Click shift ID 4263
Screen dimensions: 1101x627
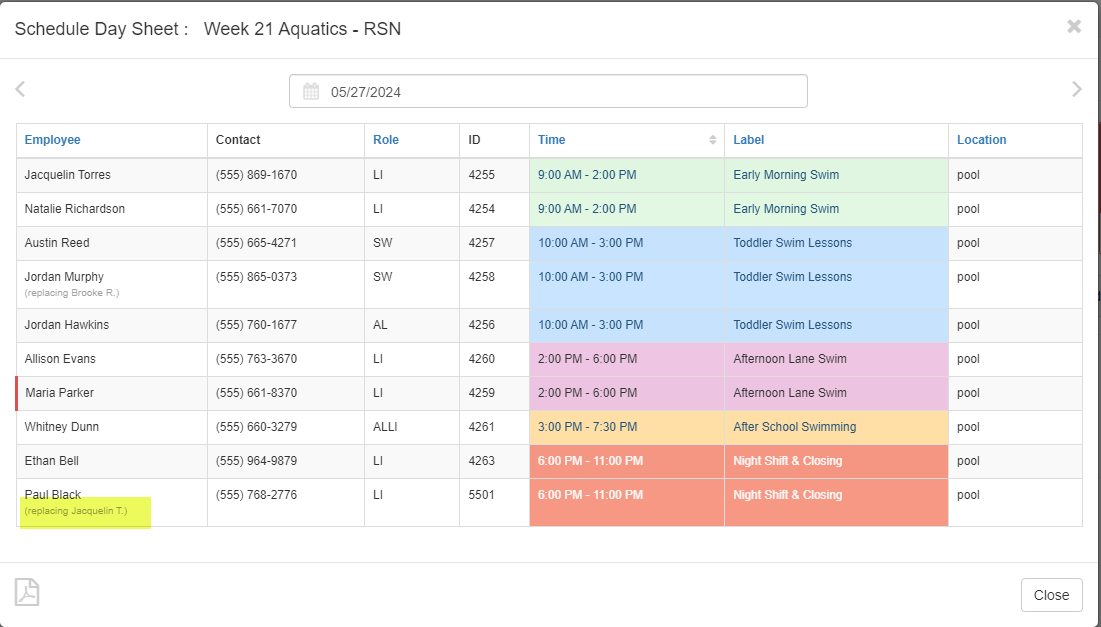(482, 461)
